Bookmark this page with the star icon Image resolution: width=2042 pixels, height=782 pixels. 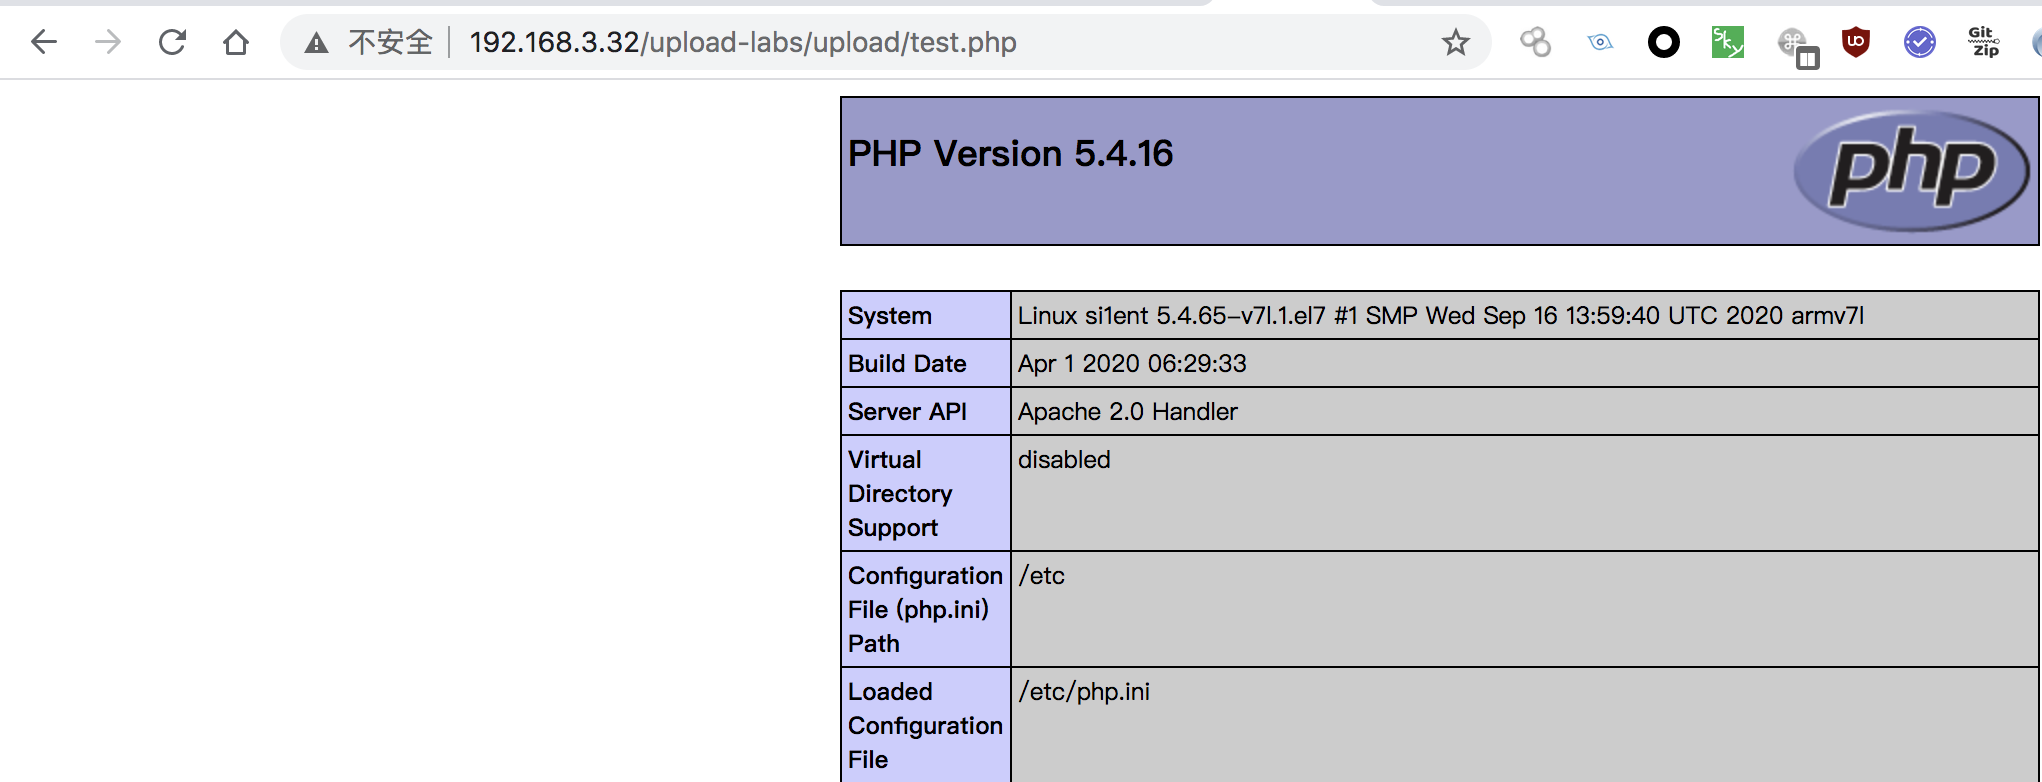click(x=1455, y=42)
